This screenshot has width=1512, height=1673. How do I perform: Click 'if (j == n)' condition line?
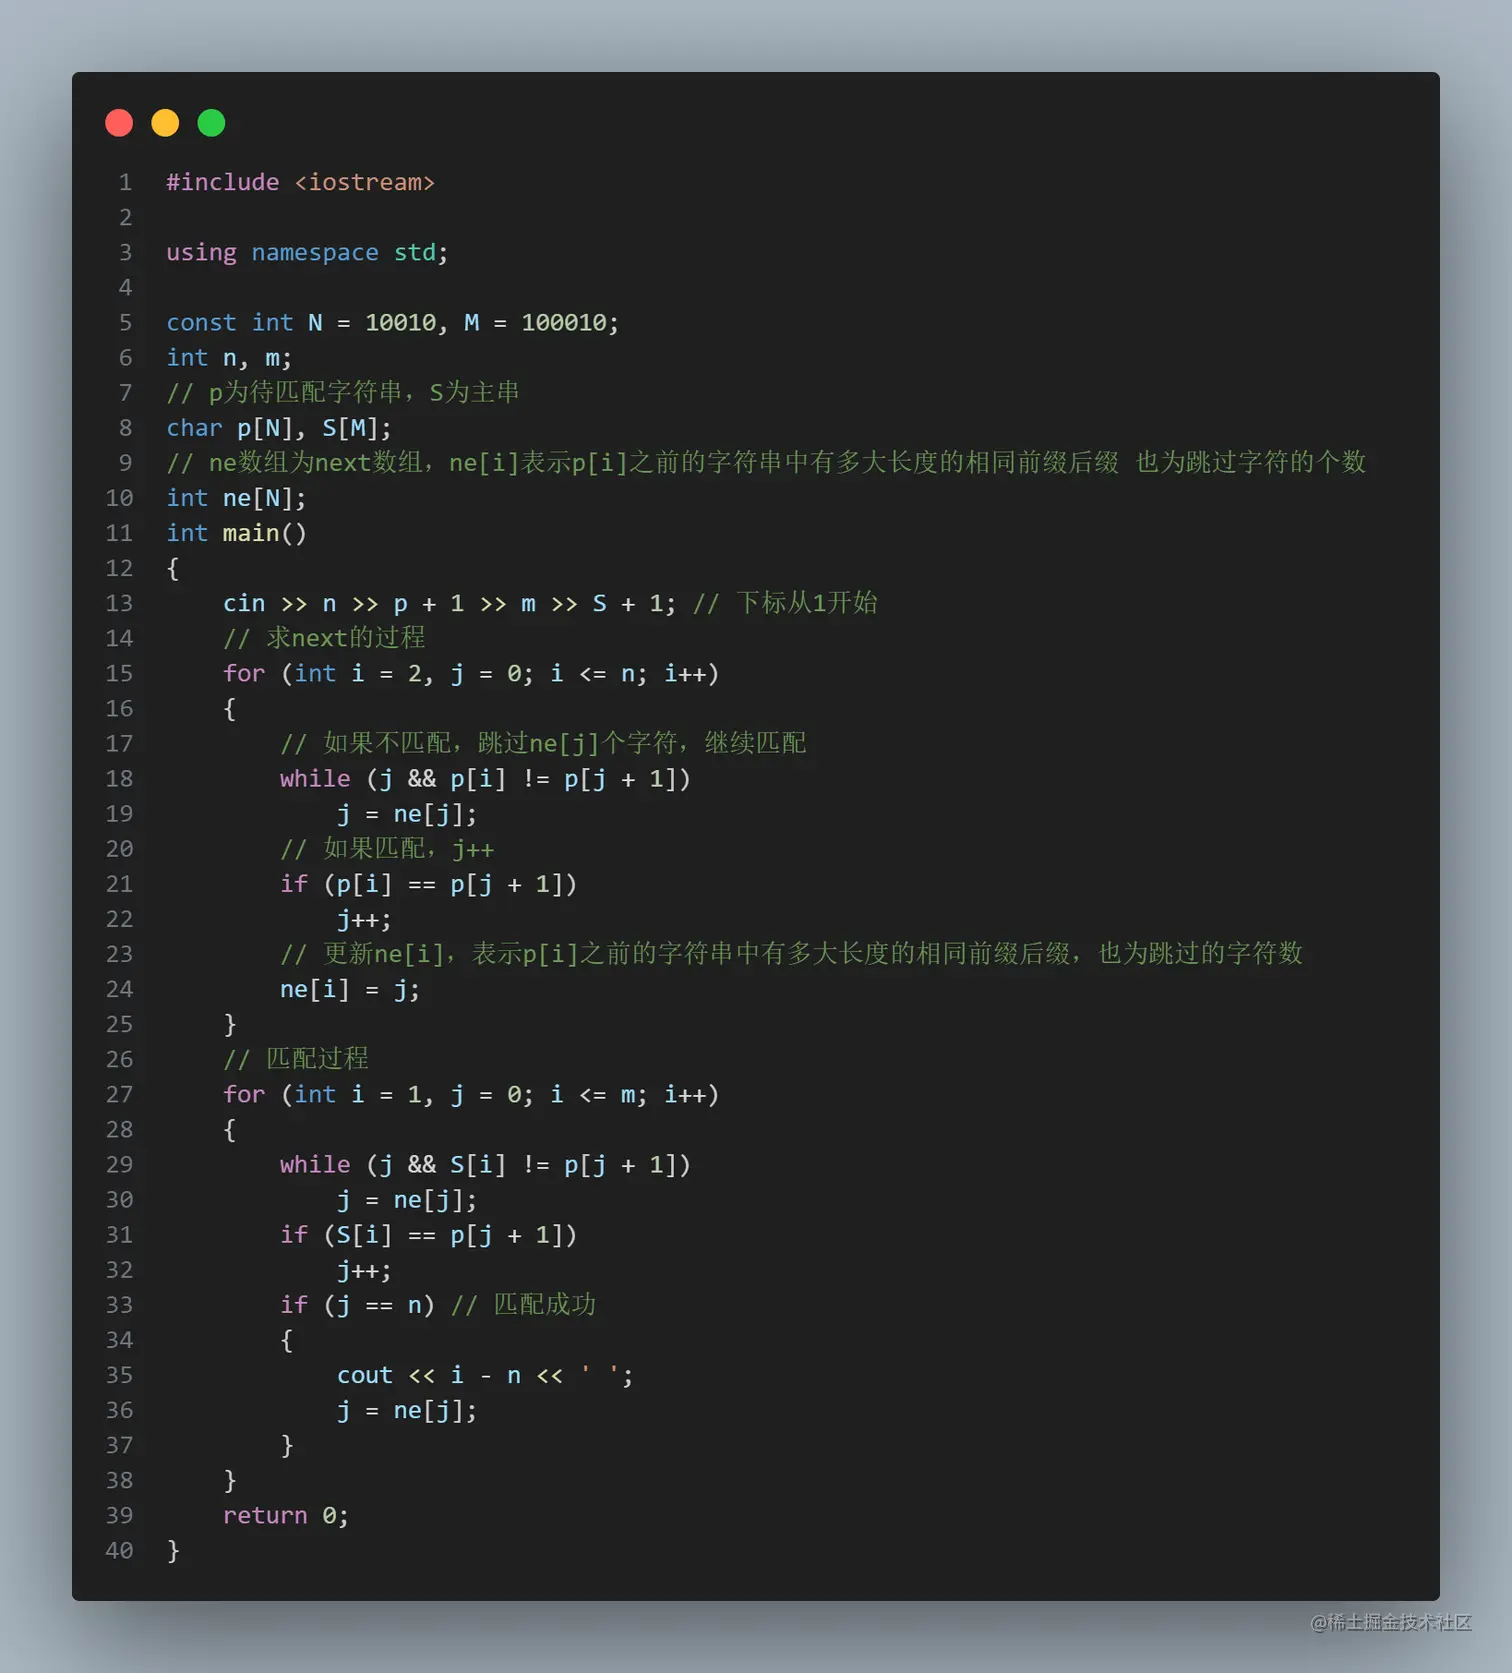point(357,1305)
